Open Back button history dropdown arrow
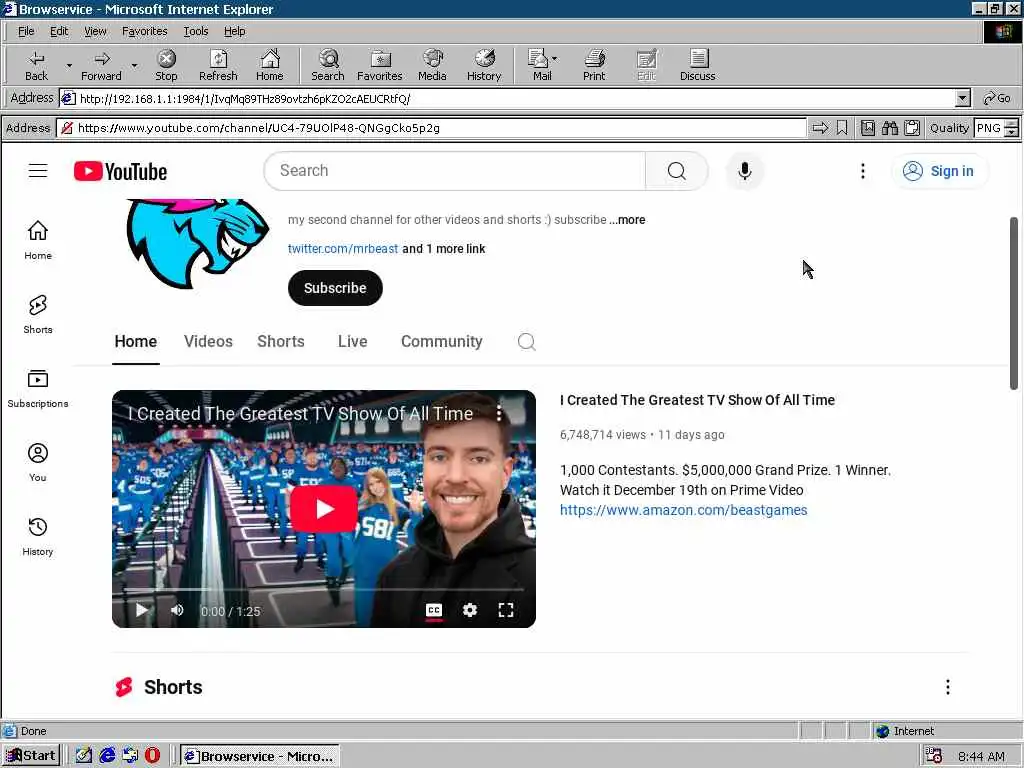 click(69, 65)
